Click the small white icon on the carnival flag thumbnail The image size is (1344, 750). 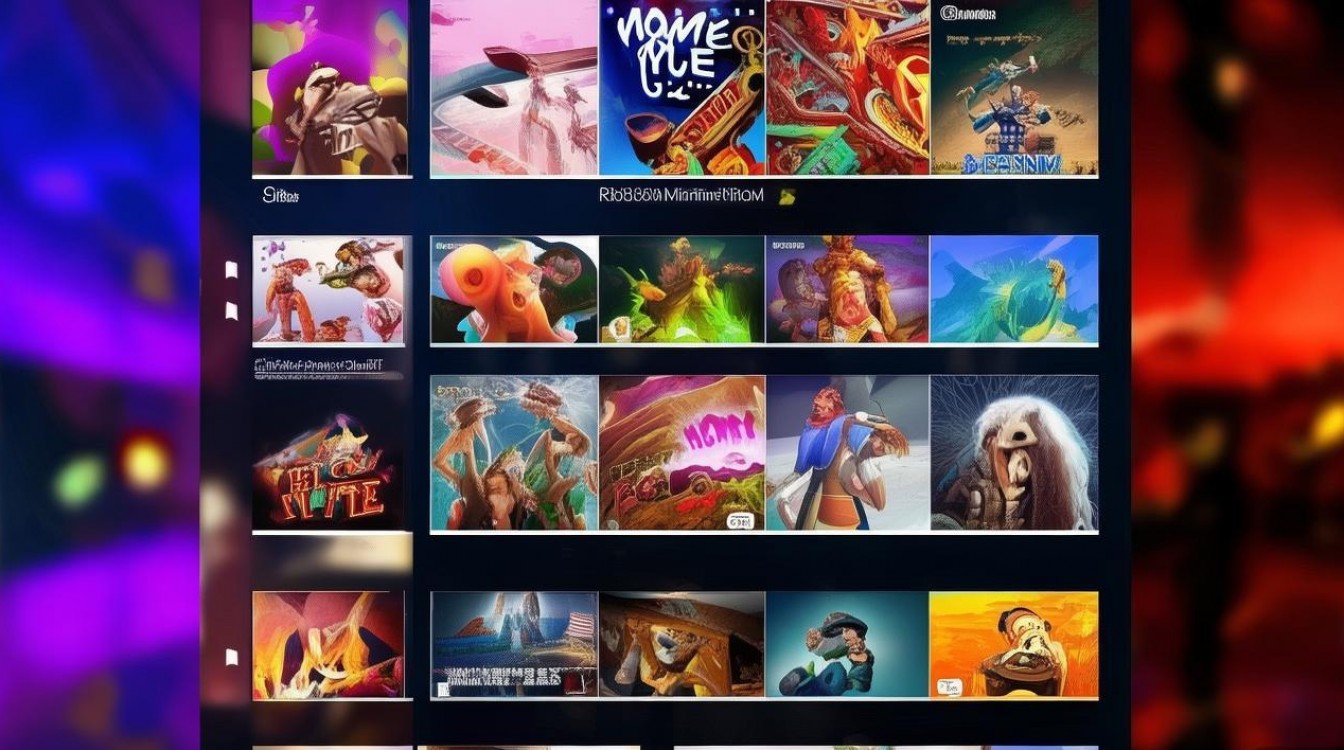pos(442,689)
